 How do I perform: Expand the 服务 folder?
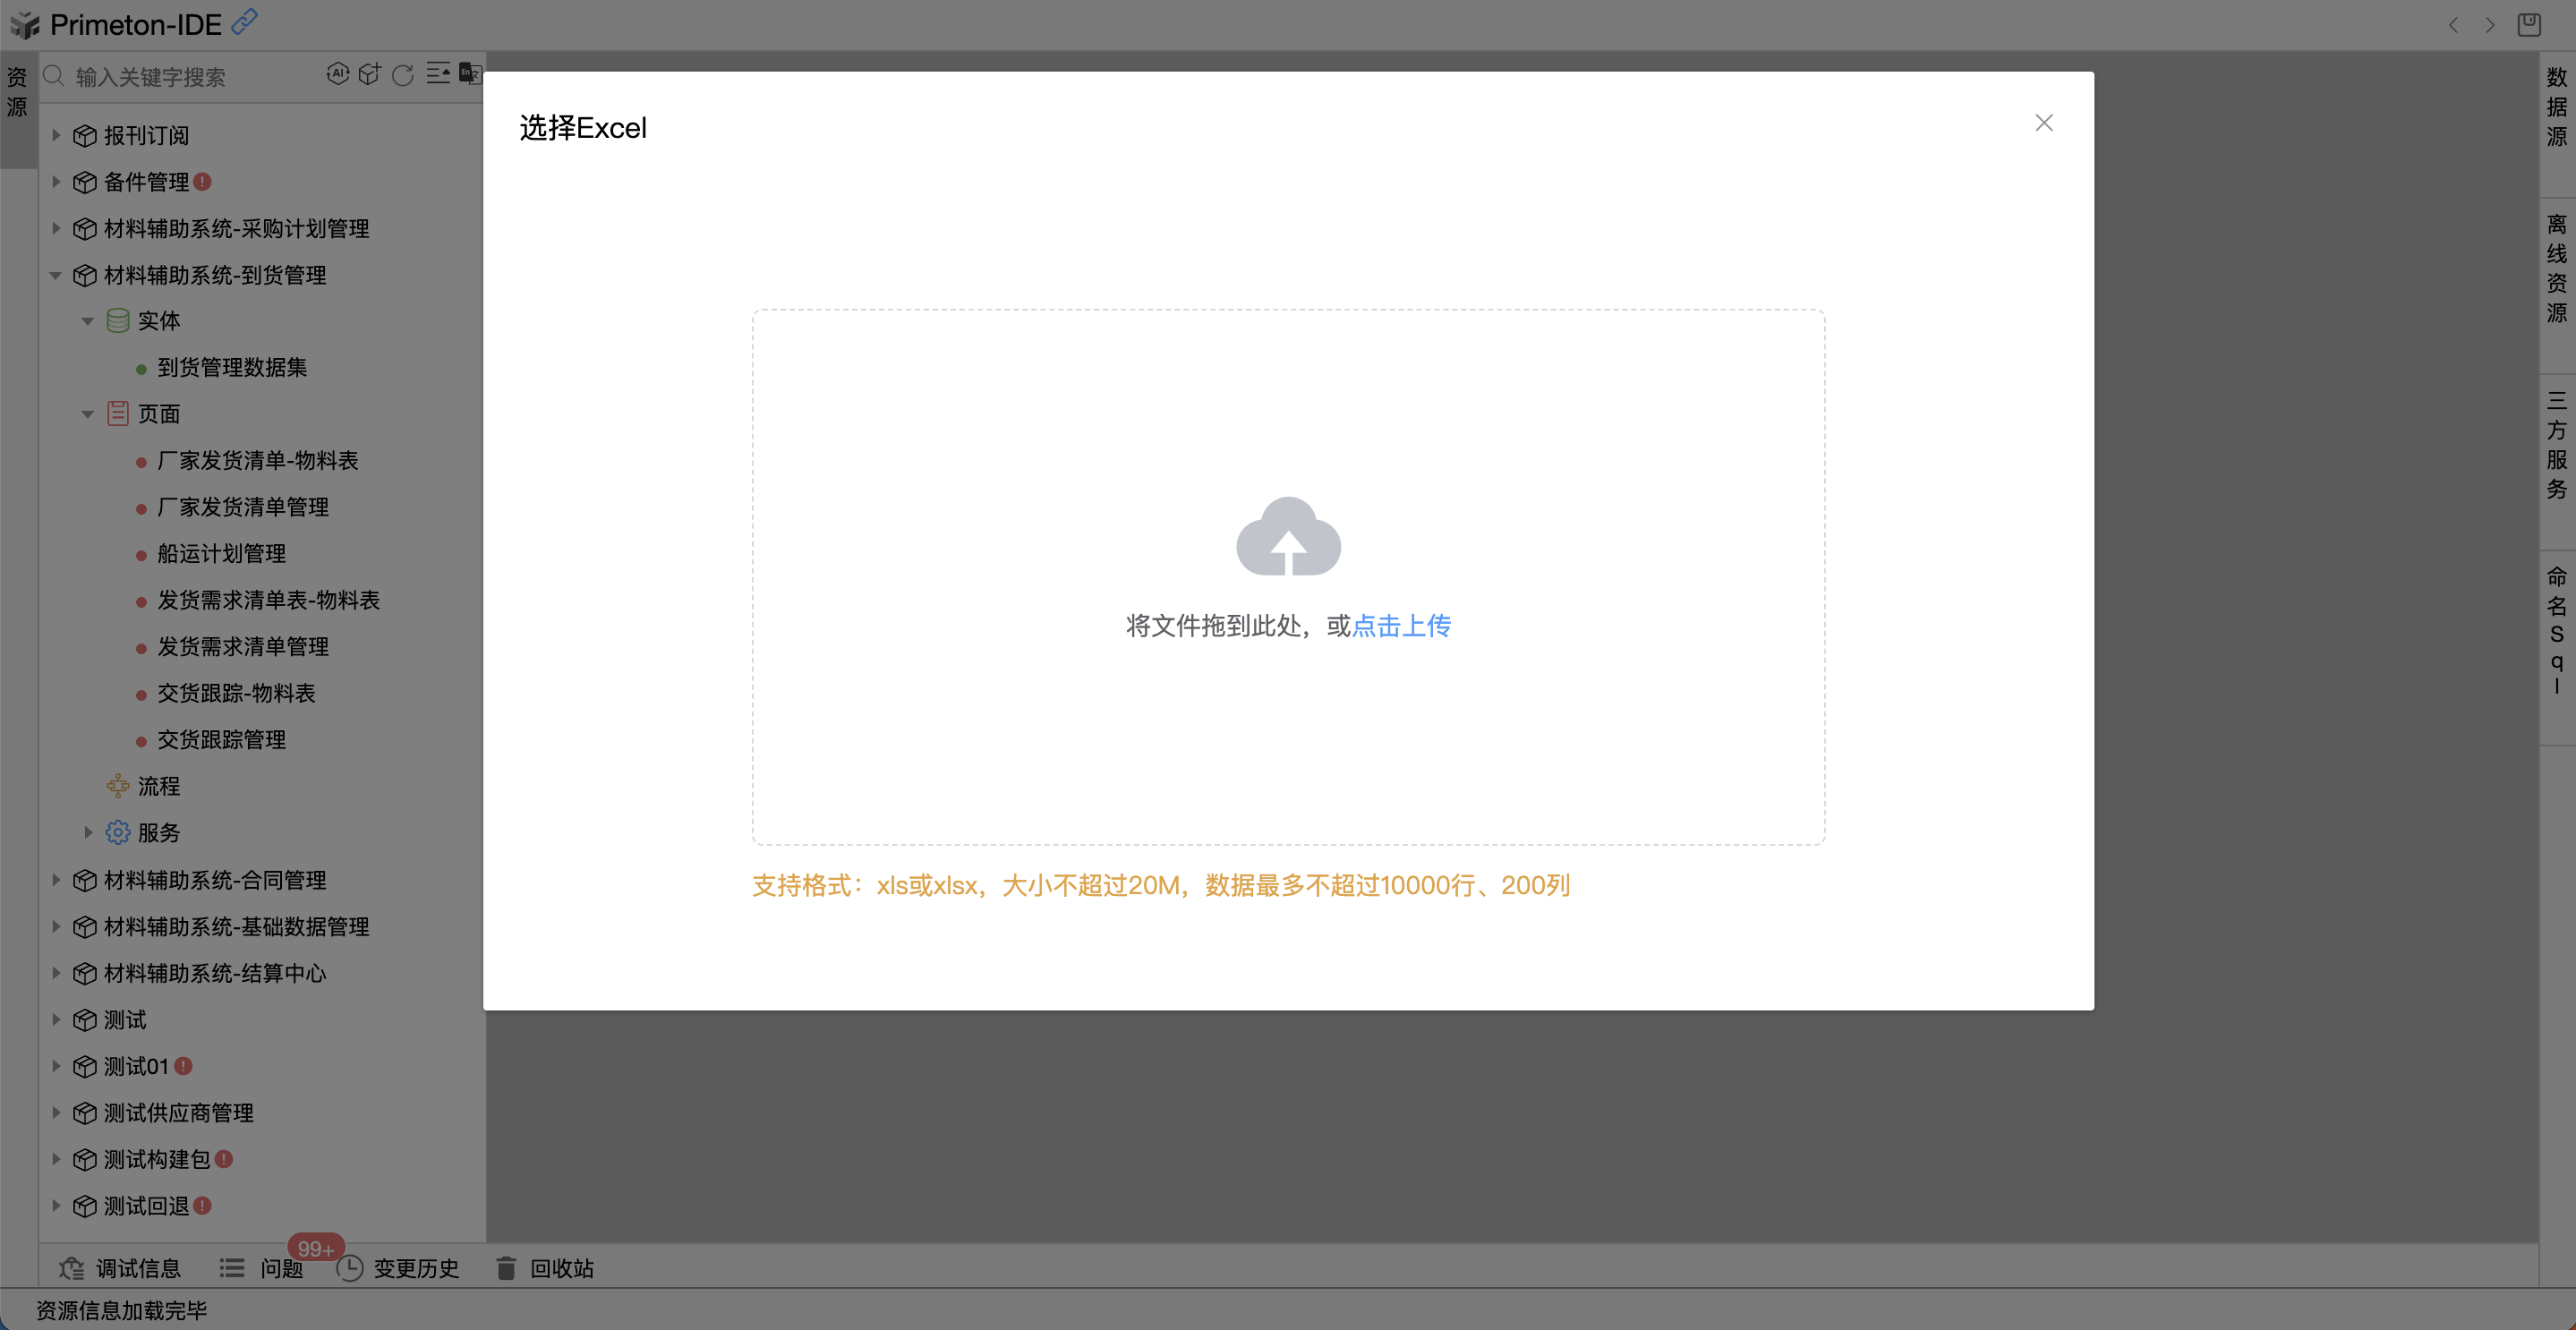click(x=88, y=832)
